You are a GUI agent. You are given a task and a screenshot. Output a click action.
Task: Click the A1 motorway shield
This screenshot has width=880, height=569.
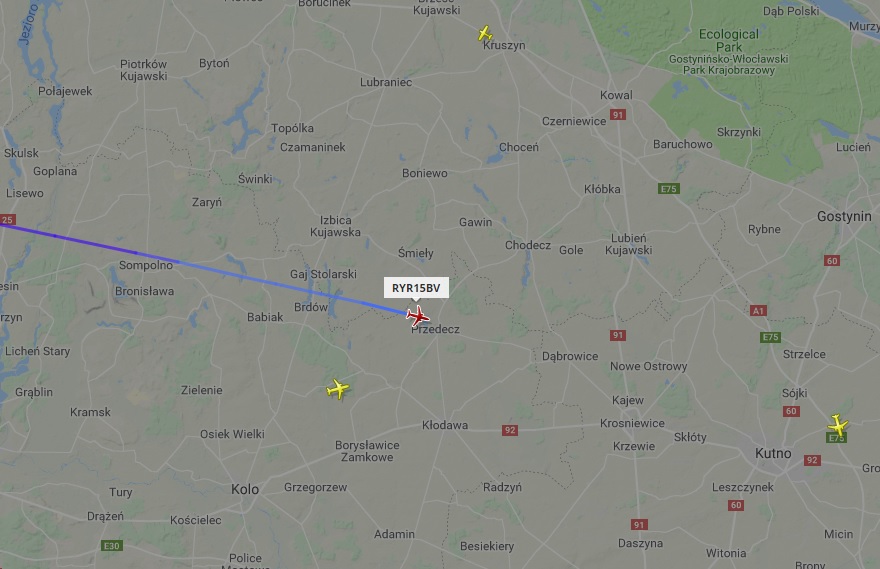point(758,310)
